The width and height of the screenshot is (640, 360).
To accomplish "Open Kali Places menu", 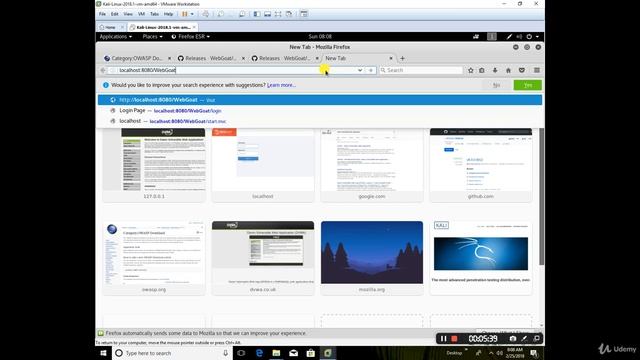I will [x=152, y=36].
